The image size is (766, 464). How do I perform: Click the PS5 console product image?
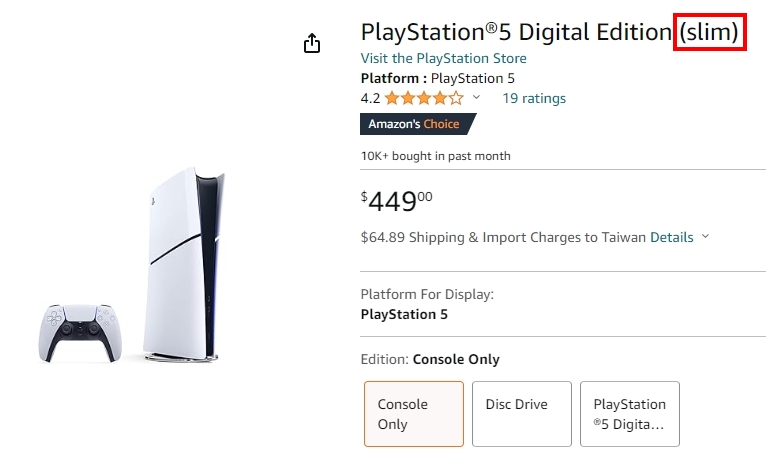click(x=182, y=265)
